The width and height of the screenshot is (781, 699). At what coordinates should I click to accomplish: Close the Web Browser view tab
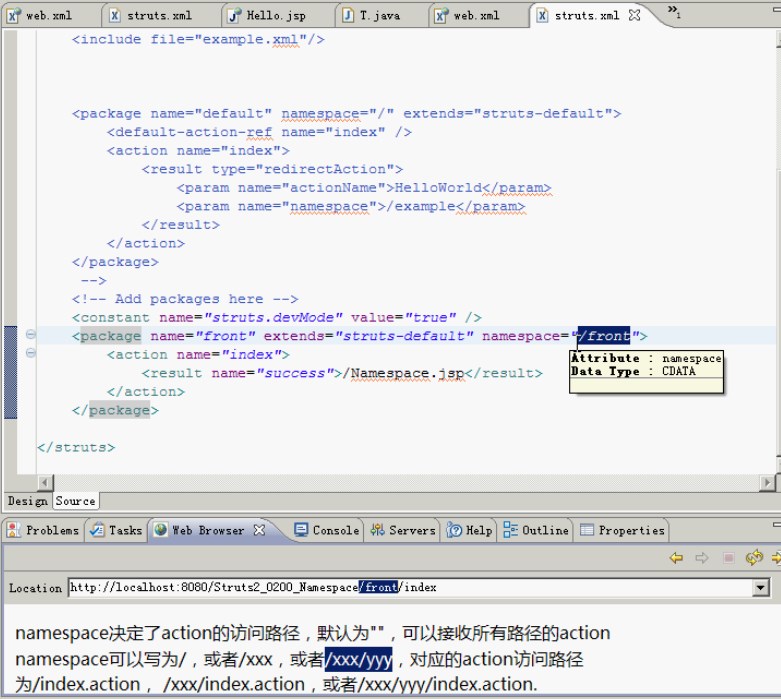pyautogui.click(x=260, y=530)
